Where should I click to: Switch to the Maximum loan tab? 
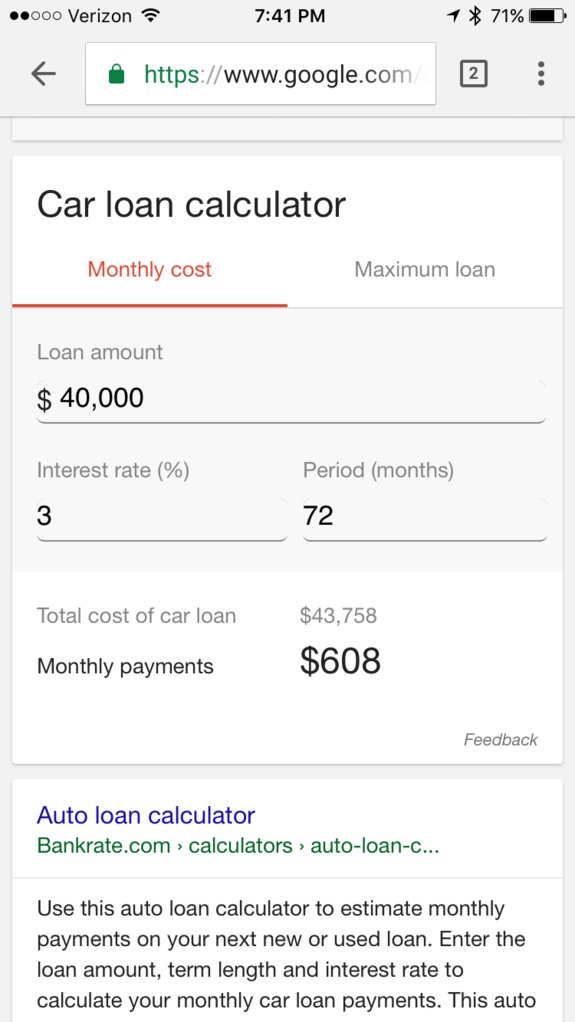tap(424, 269)
